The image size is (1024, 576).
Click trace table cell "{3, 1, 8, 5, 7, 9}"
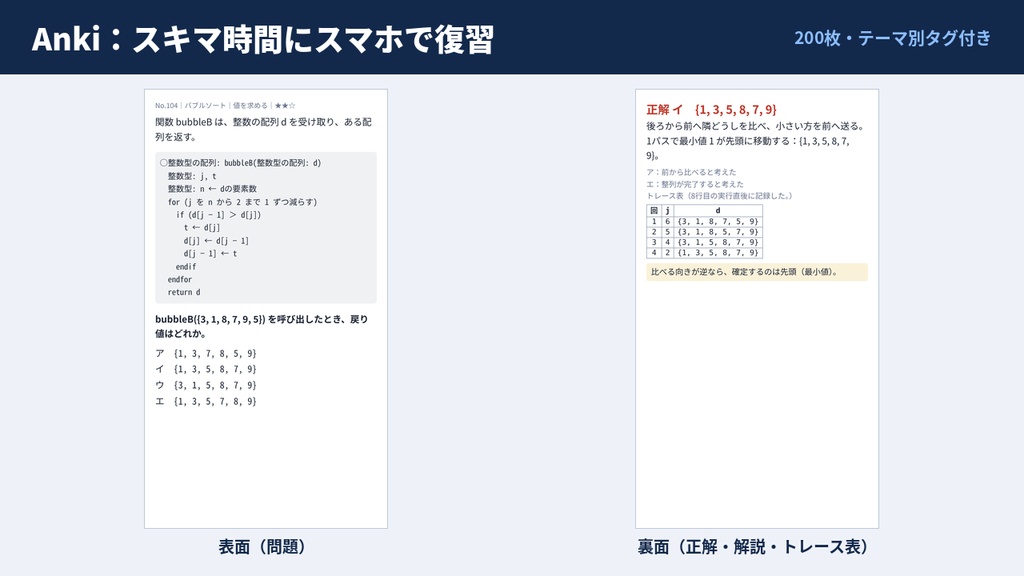tap(718, 232)
